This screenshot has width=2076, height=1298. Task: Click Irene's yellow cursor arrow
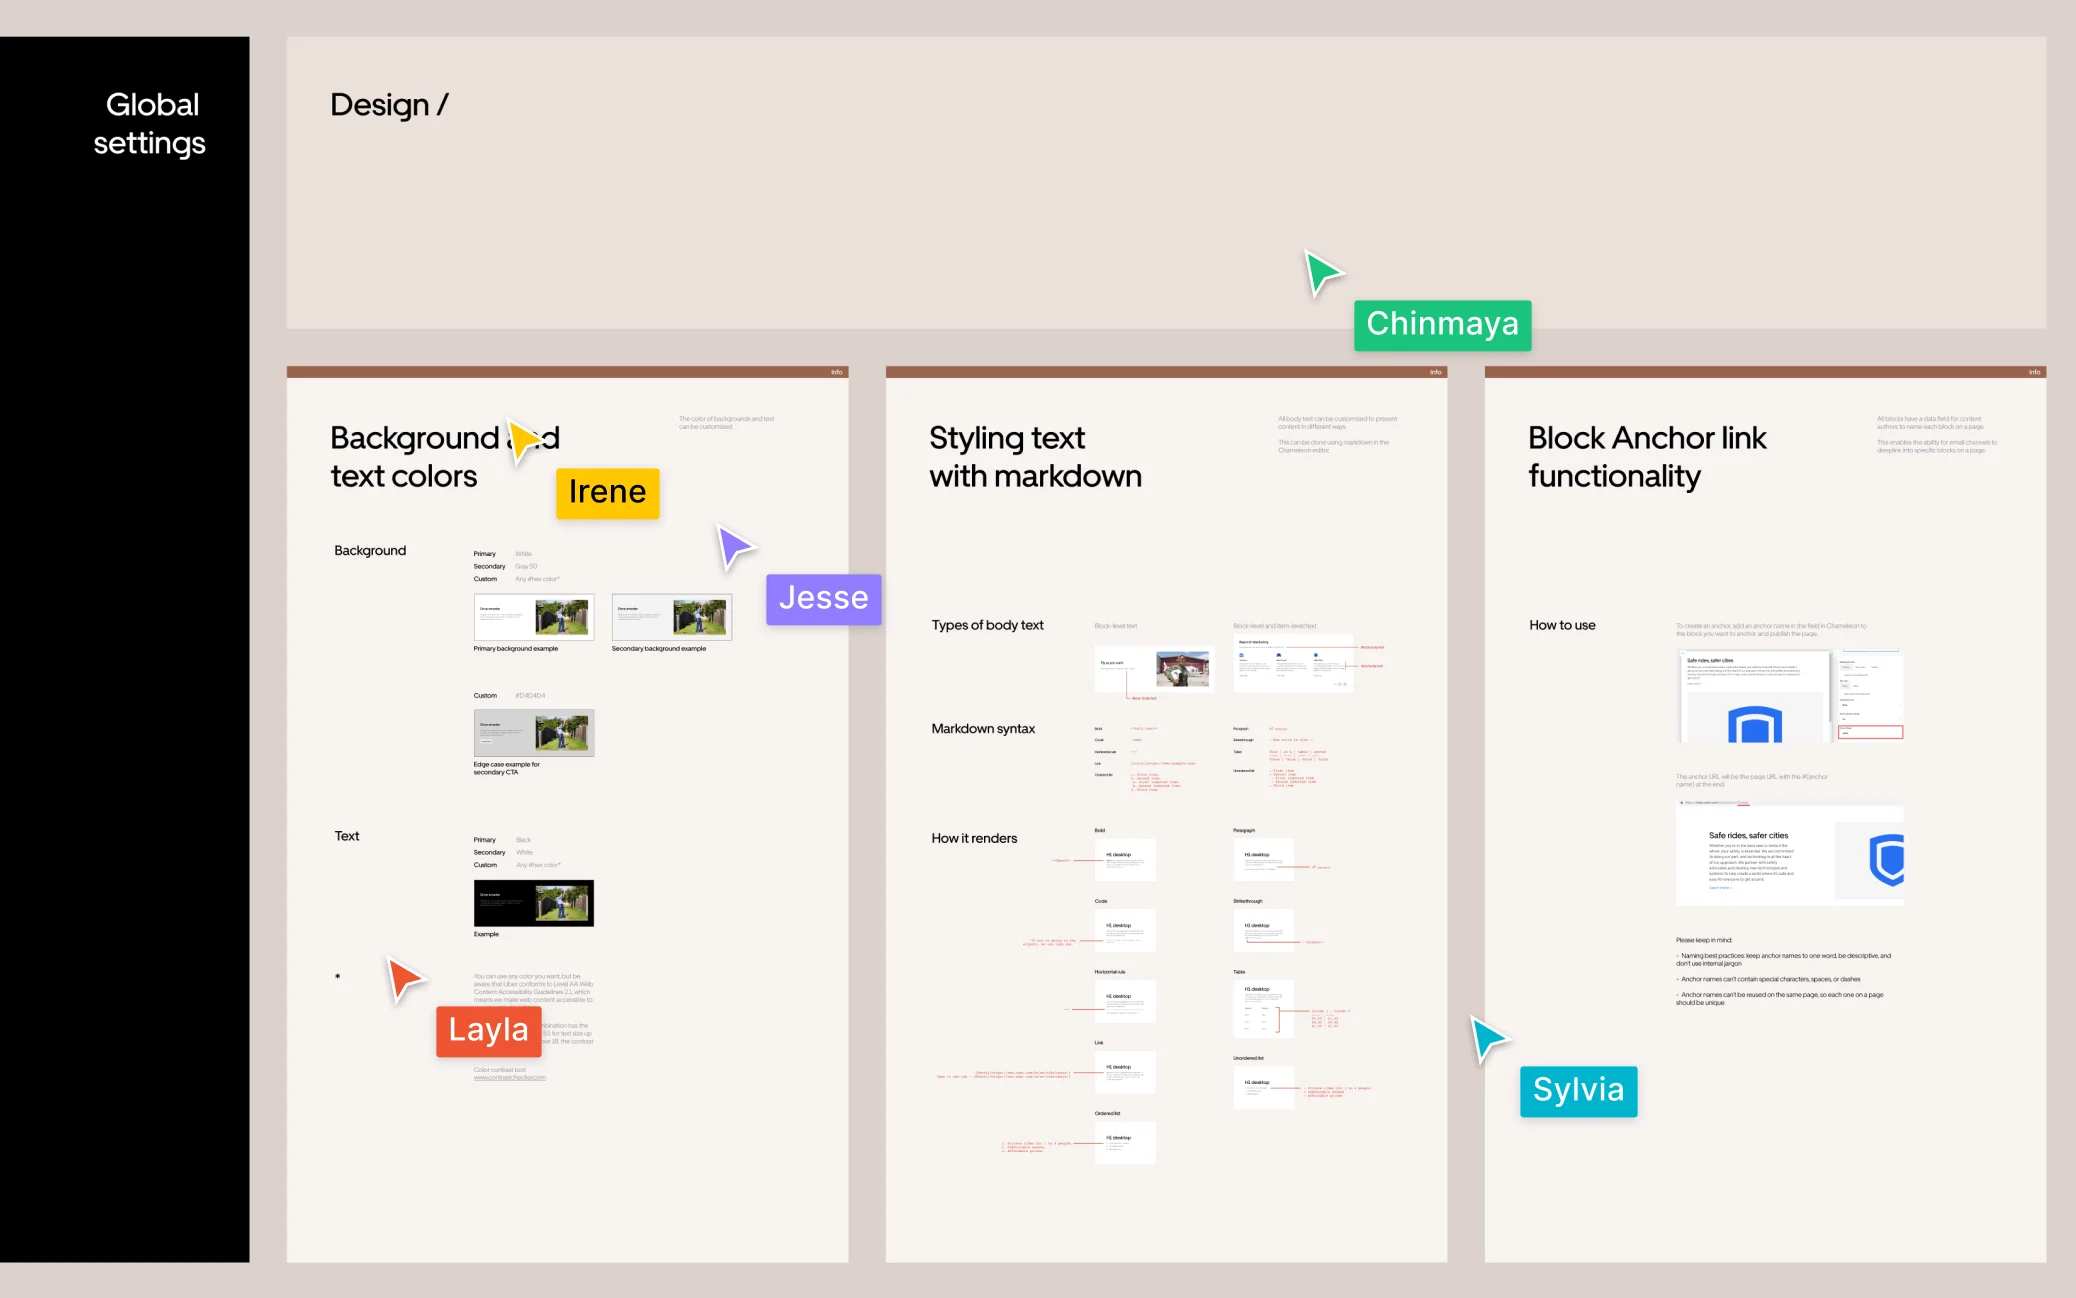coord(522,440)
